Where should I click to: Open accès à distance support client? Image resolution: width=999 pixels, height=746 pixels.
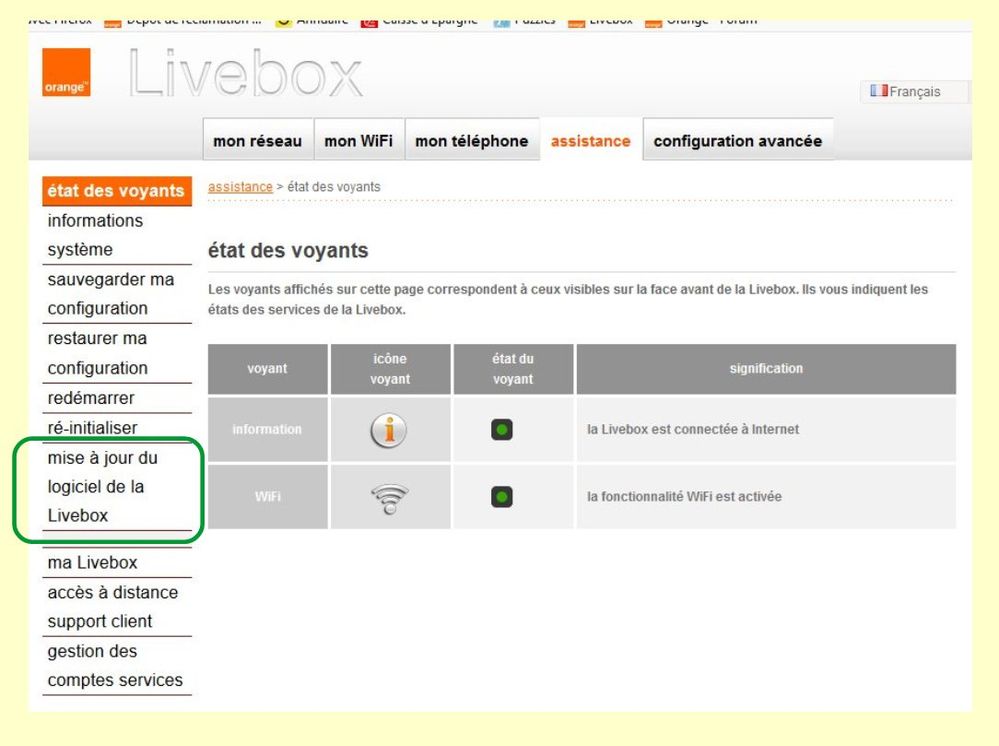click(117, 606)
